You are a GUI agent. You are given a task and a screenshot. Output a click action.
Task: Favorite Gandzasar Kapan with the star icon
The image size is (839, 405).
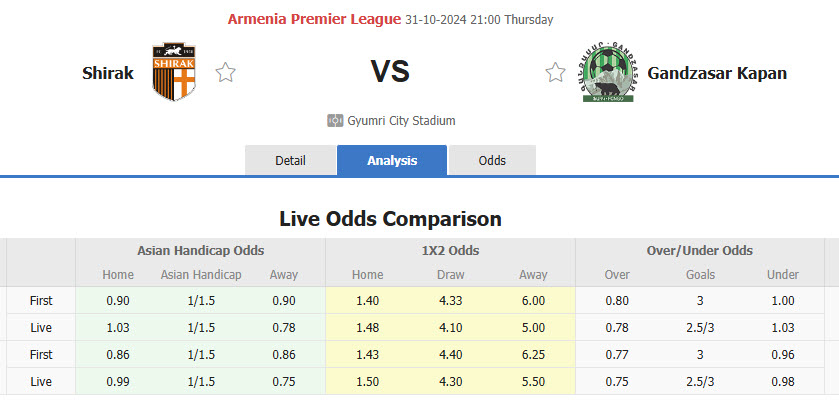[555, 73]
